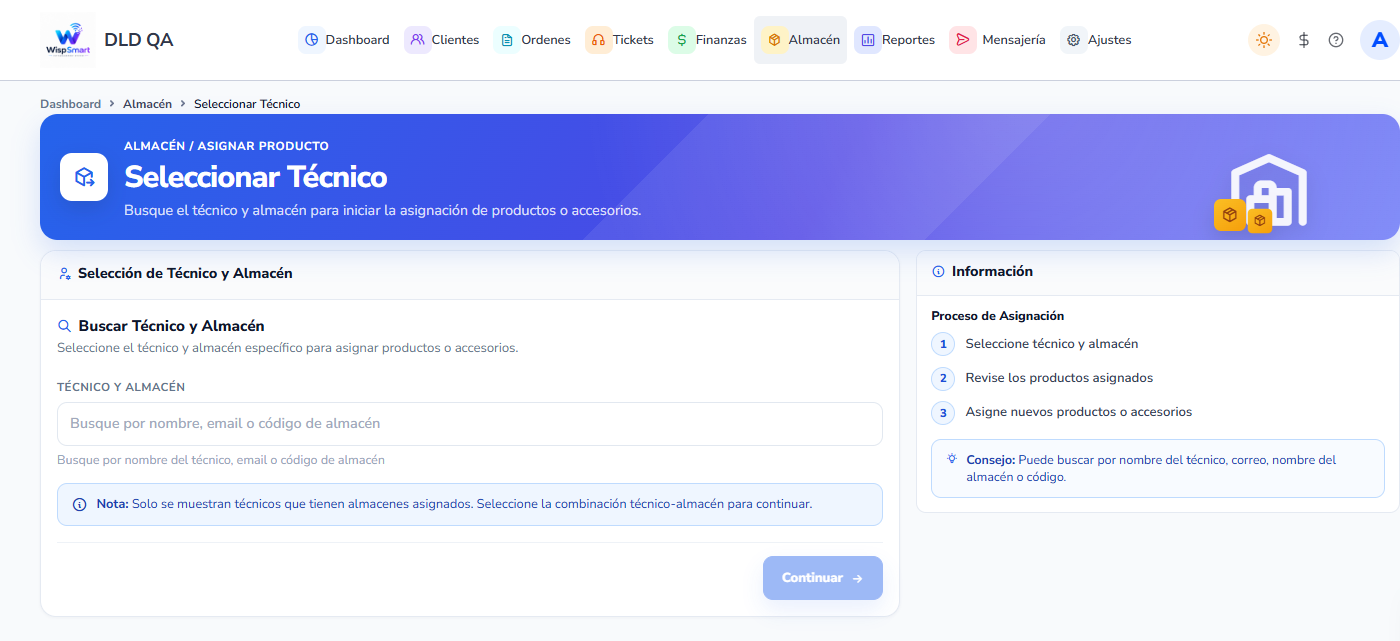Click 'Seleccione técnico y almacén' step text
Image resolution: width=1400 pixels, height=641 pixels.
pyautogui.click(x=1051, y=344)
